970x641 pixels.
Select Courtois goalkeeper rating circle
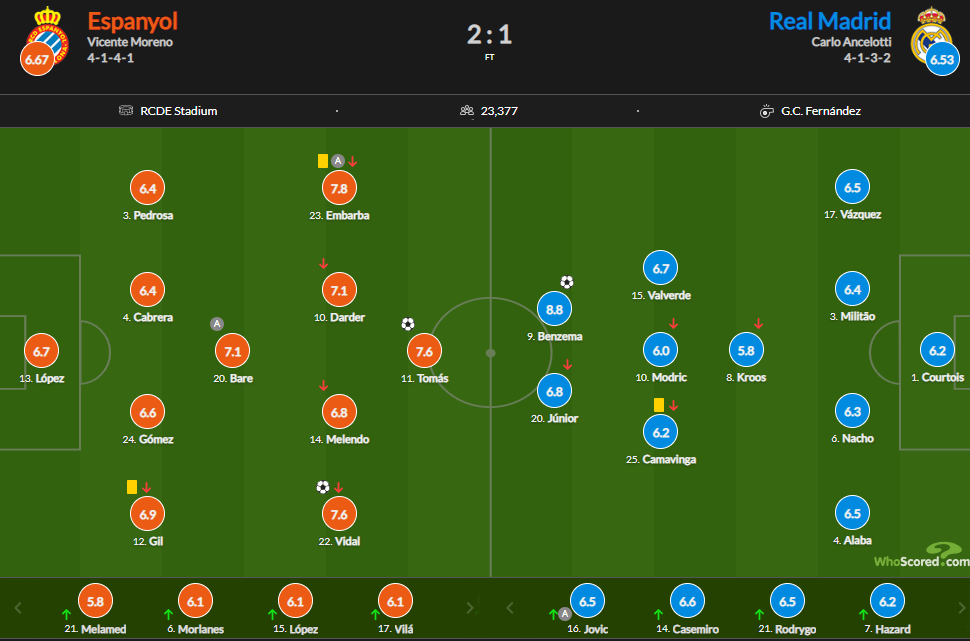coord(937,350)
